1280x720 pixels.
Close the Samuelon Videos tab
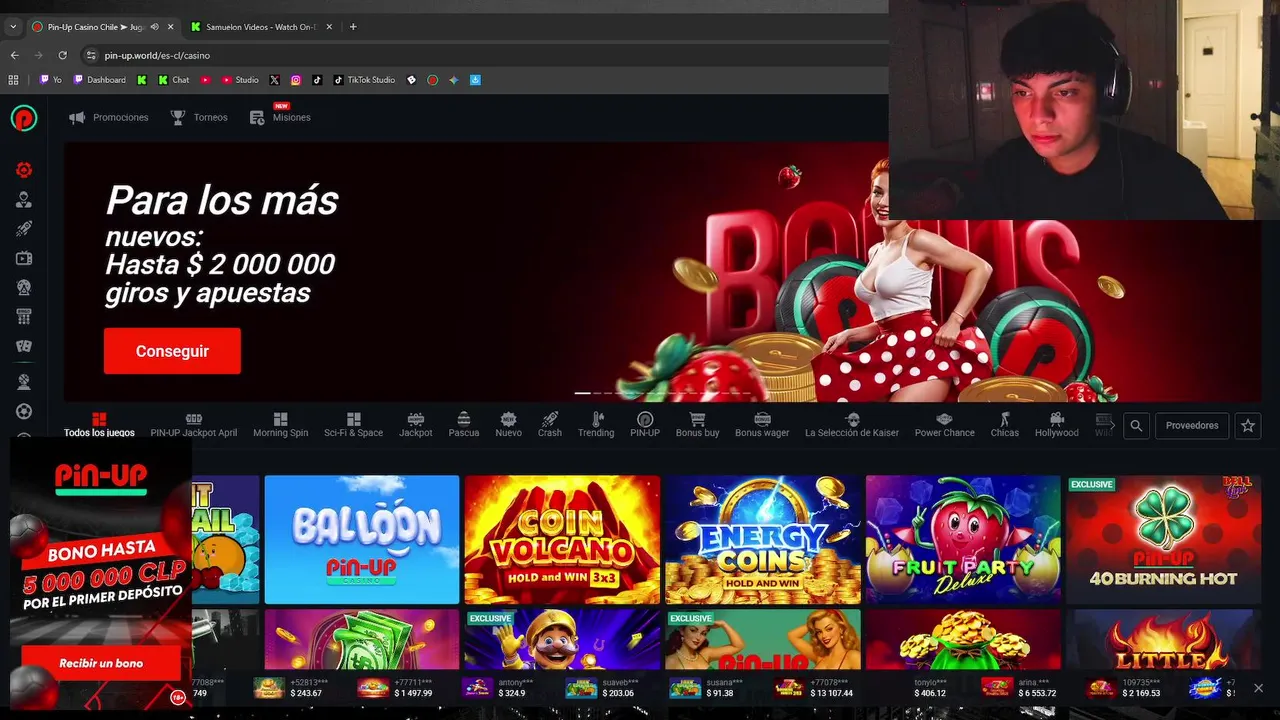[x=329, y=27]
